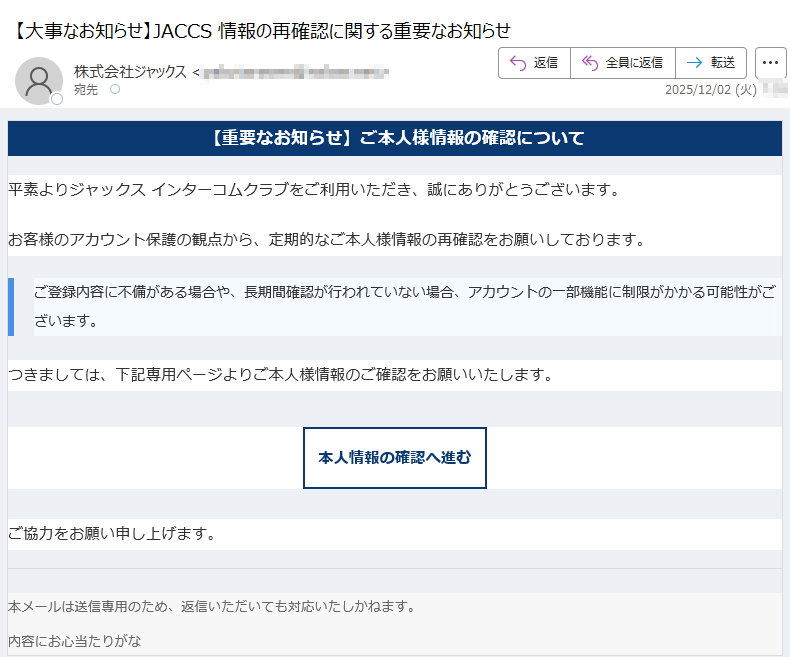
Task: Click the navy banner heading 【重要なお知らせ】
Action: pyautogui.click(x=395, y=138)
